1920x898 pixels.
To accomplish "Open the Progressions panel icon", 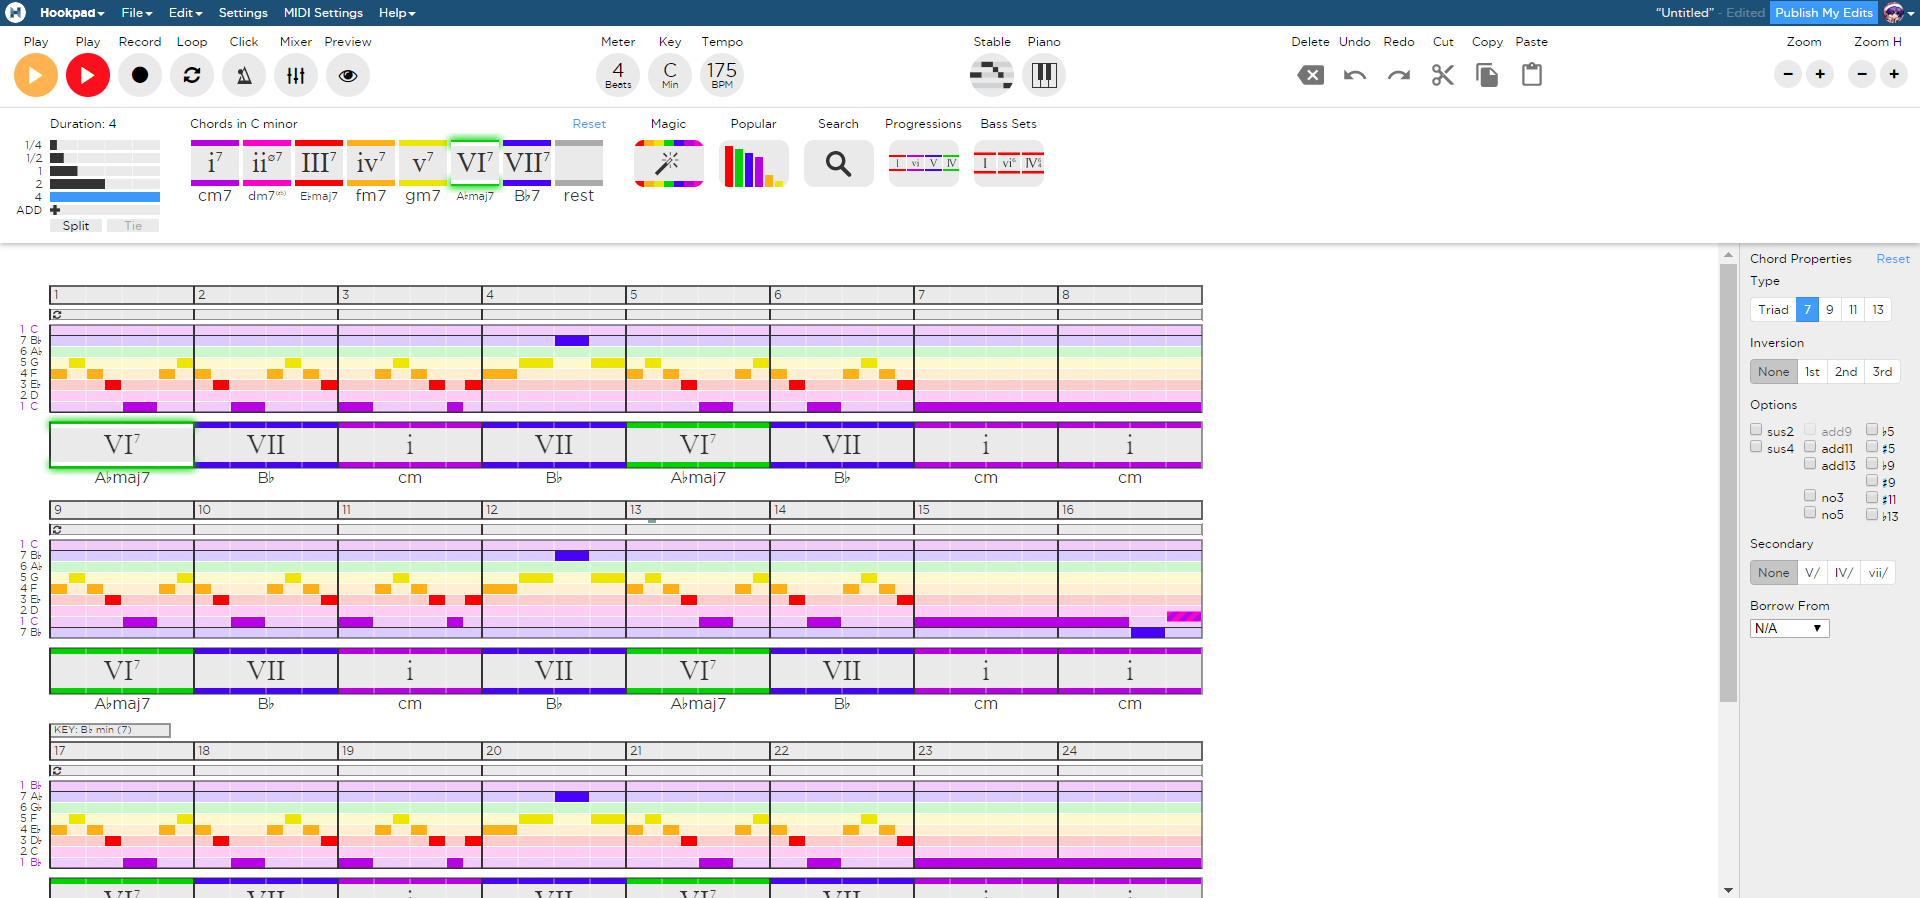I will pyautogui.click(x=924, y=163).
